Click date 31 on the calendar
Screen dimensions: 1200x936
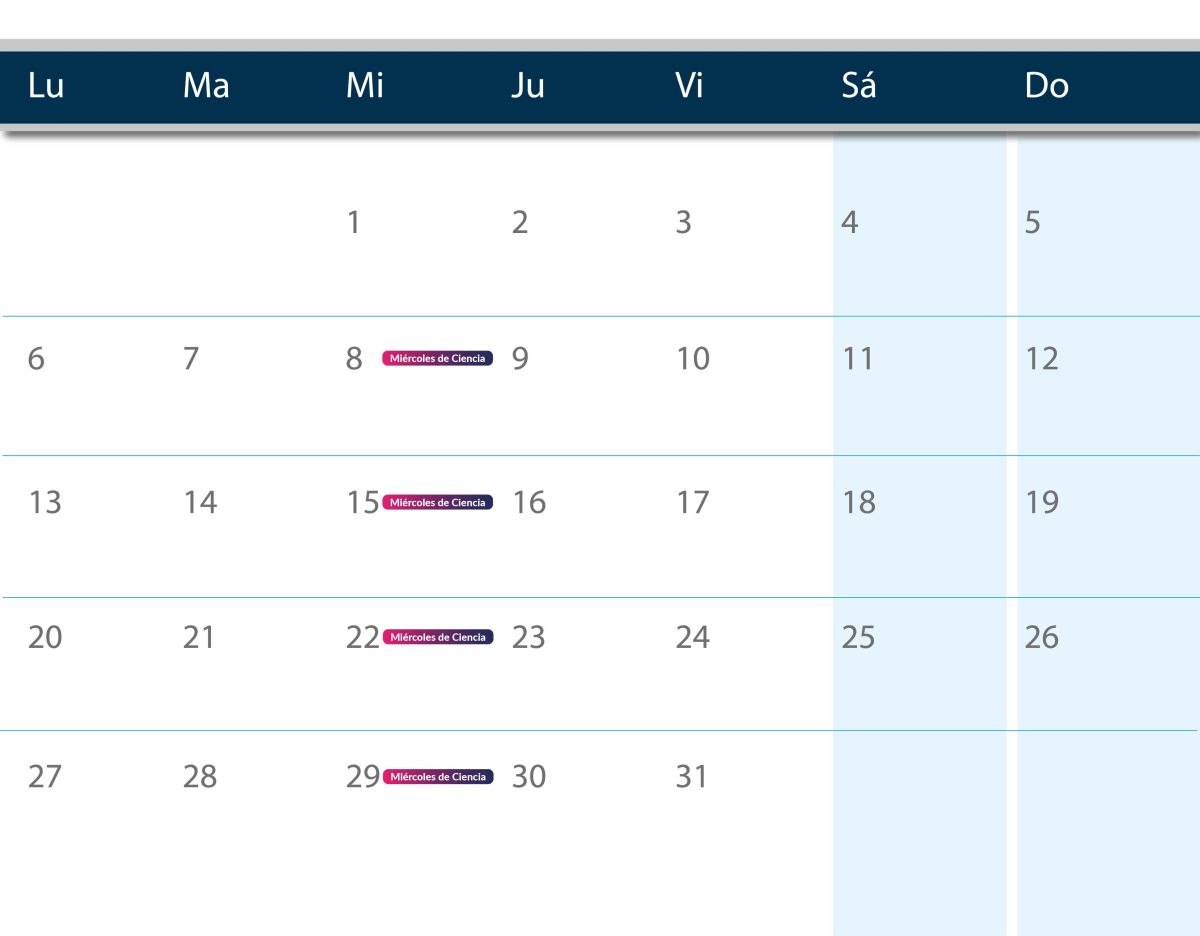pyautogui.click(x=691, y=777)
